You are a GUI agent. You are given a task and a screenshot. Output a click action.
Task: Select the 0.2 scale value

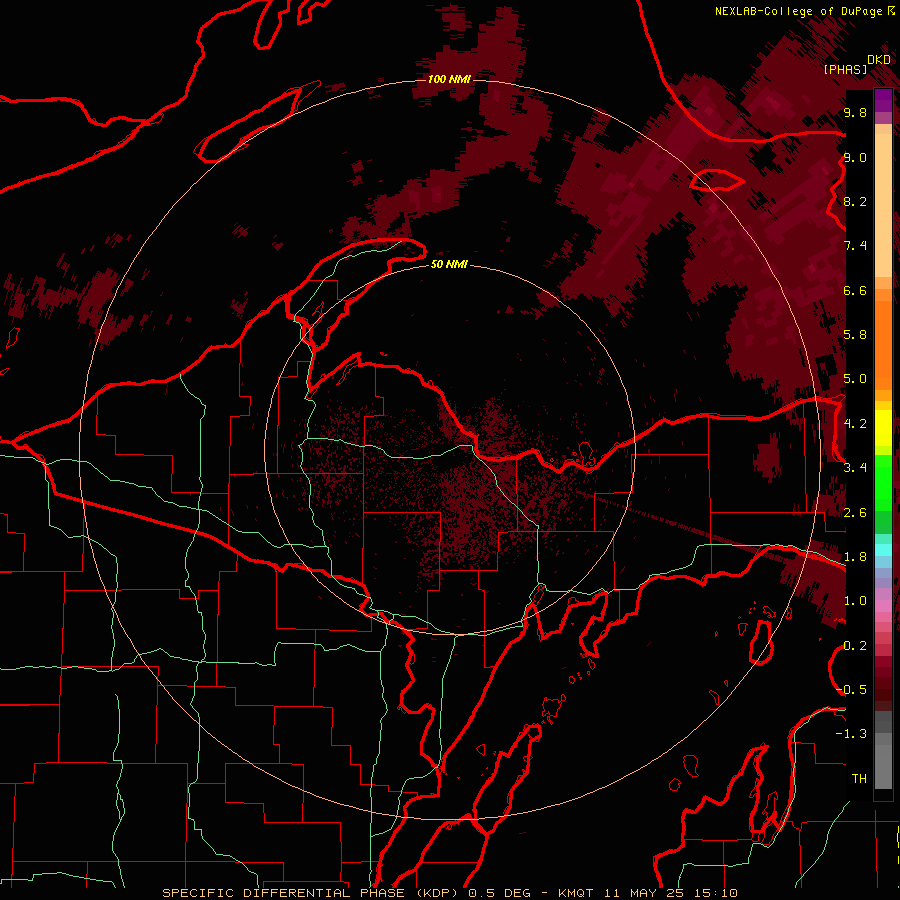click(x=855, y=646)
